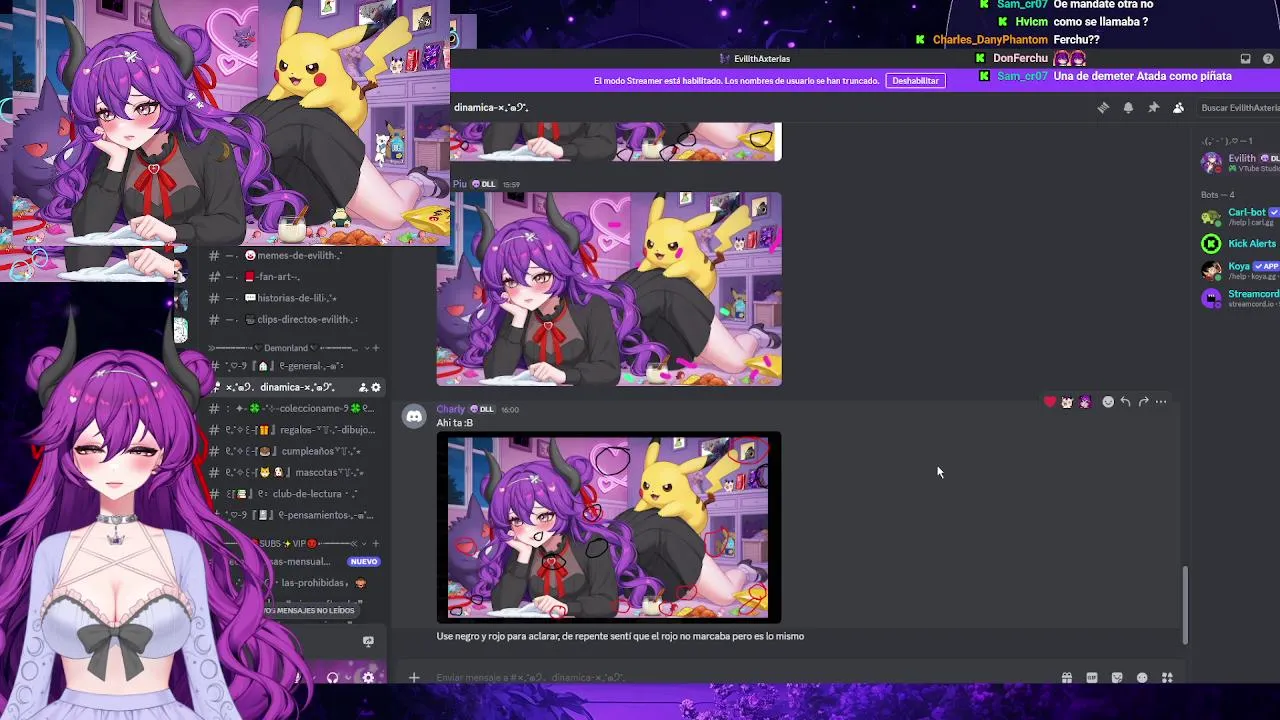Open Streamcord member in list
Viewport: 1280px width, 720px height.
click(1240, 298)
